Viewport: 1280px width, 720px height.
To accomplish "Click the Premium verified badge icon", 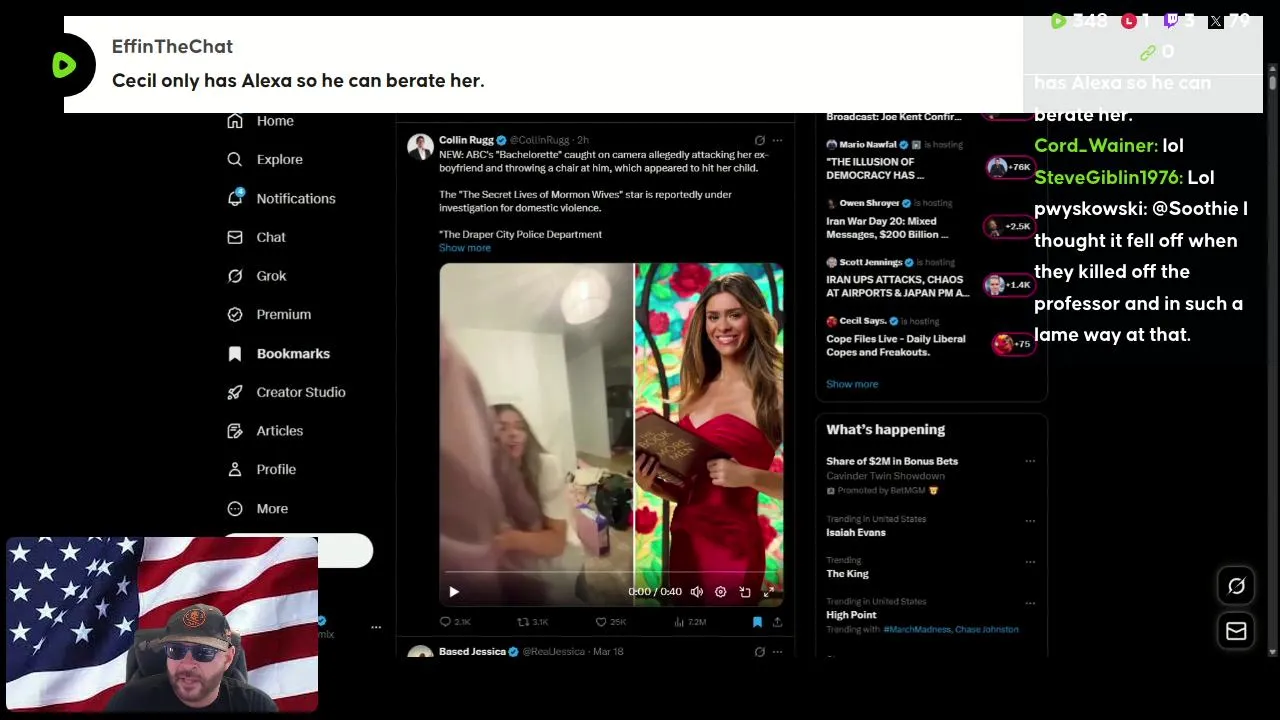I will click(x=235, y=314).
